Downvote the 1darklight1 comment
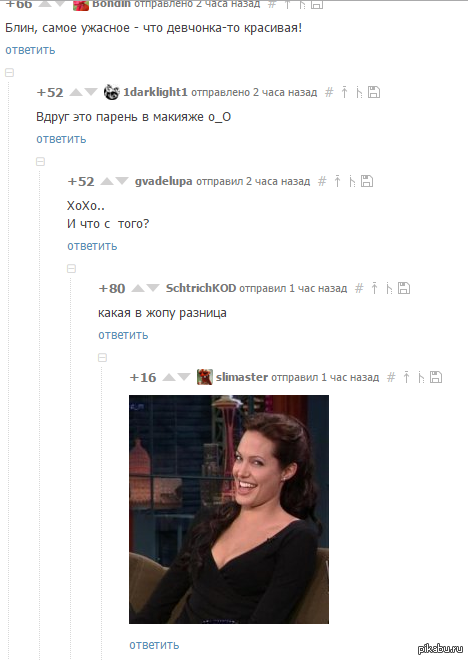 91,92
